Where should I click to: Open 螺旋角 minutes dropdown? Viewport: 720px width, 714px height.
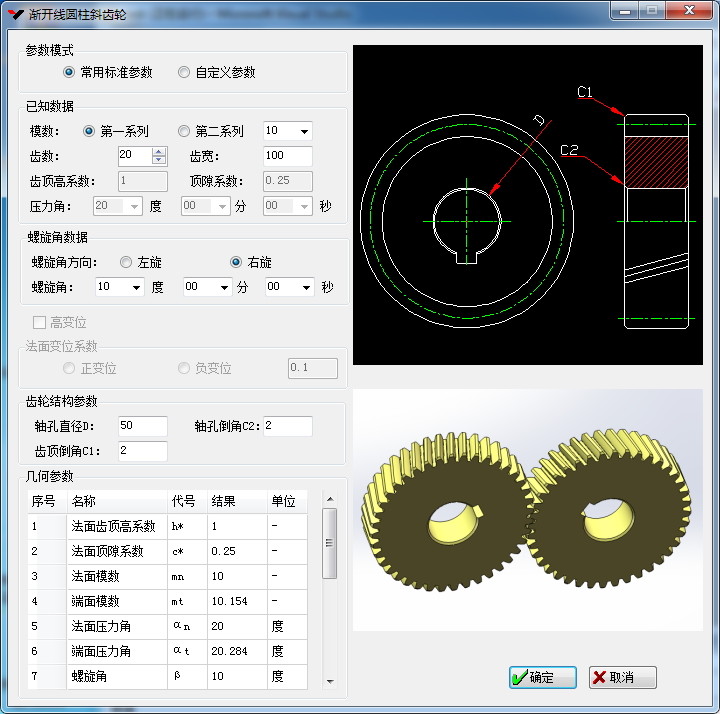tap(224, 287)
